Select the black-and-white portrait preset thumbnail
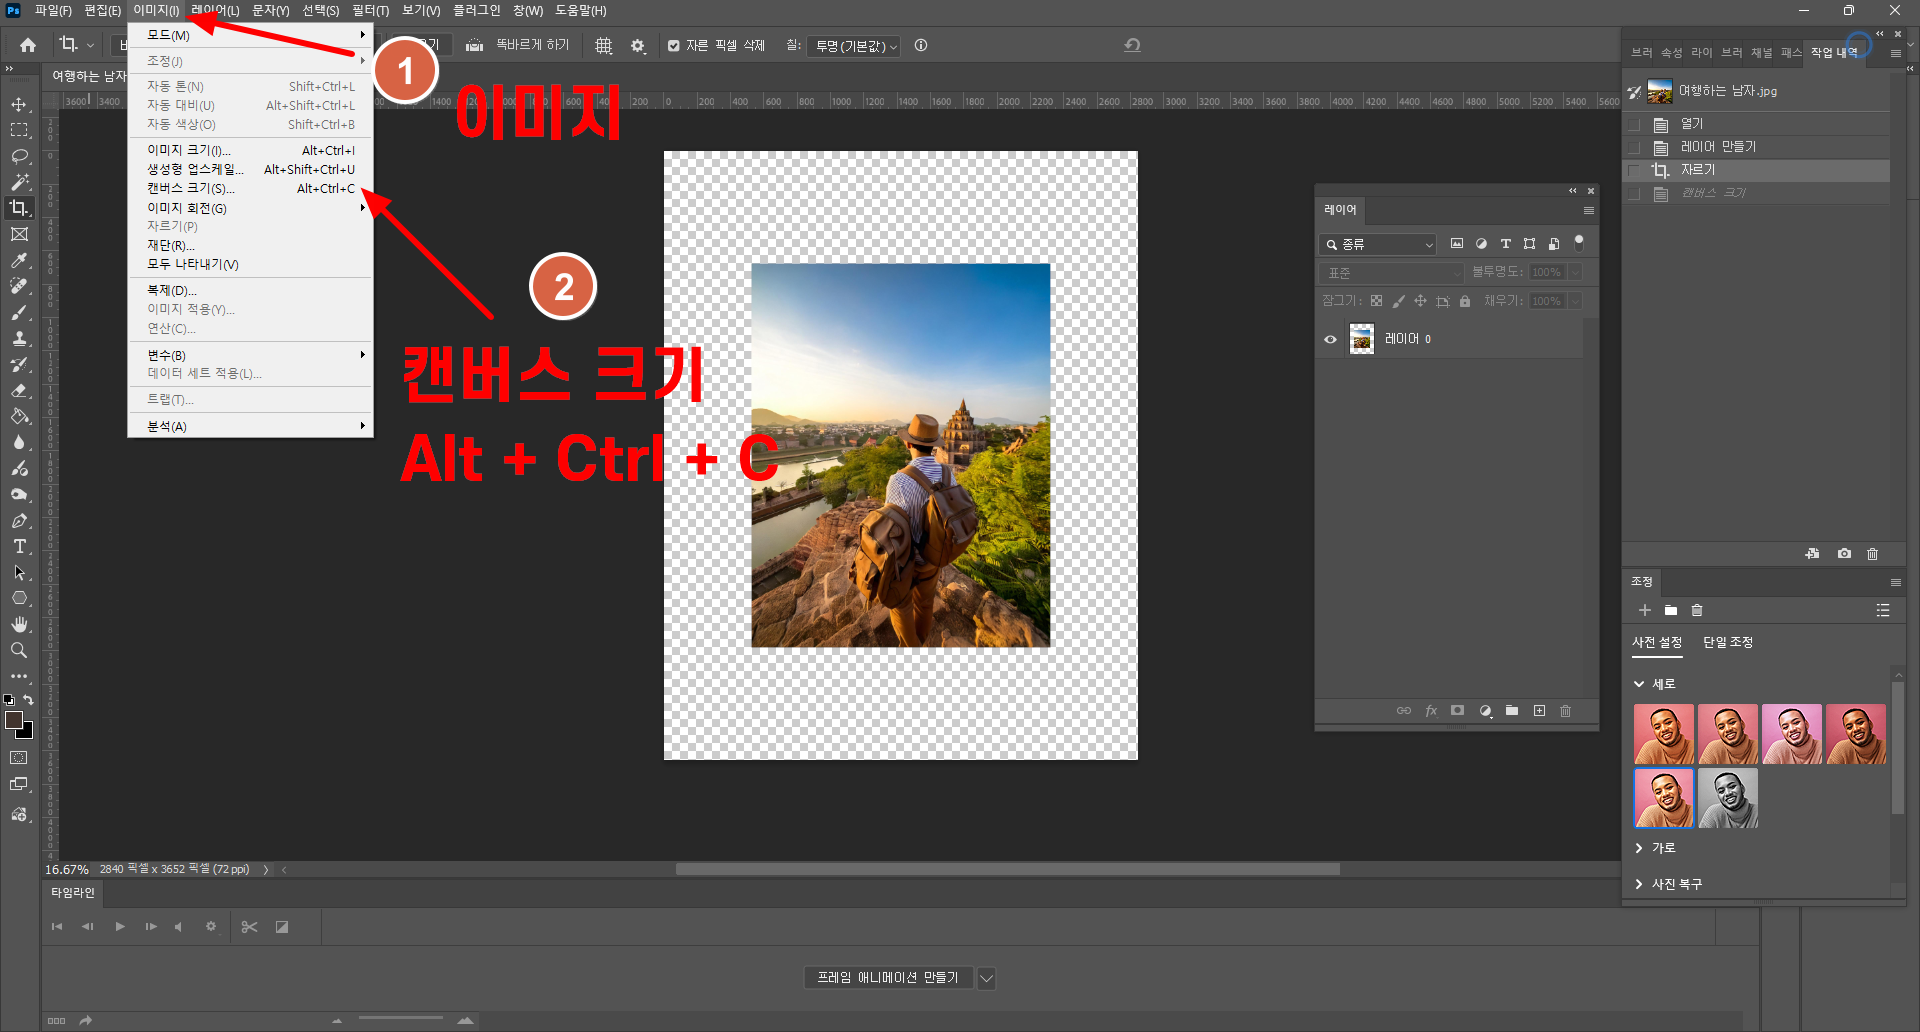Screen dimensions: 1920x1032 1727,798
